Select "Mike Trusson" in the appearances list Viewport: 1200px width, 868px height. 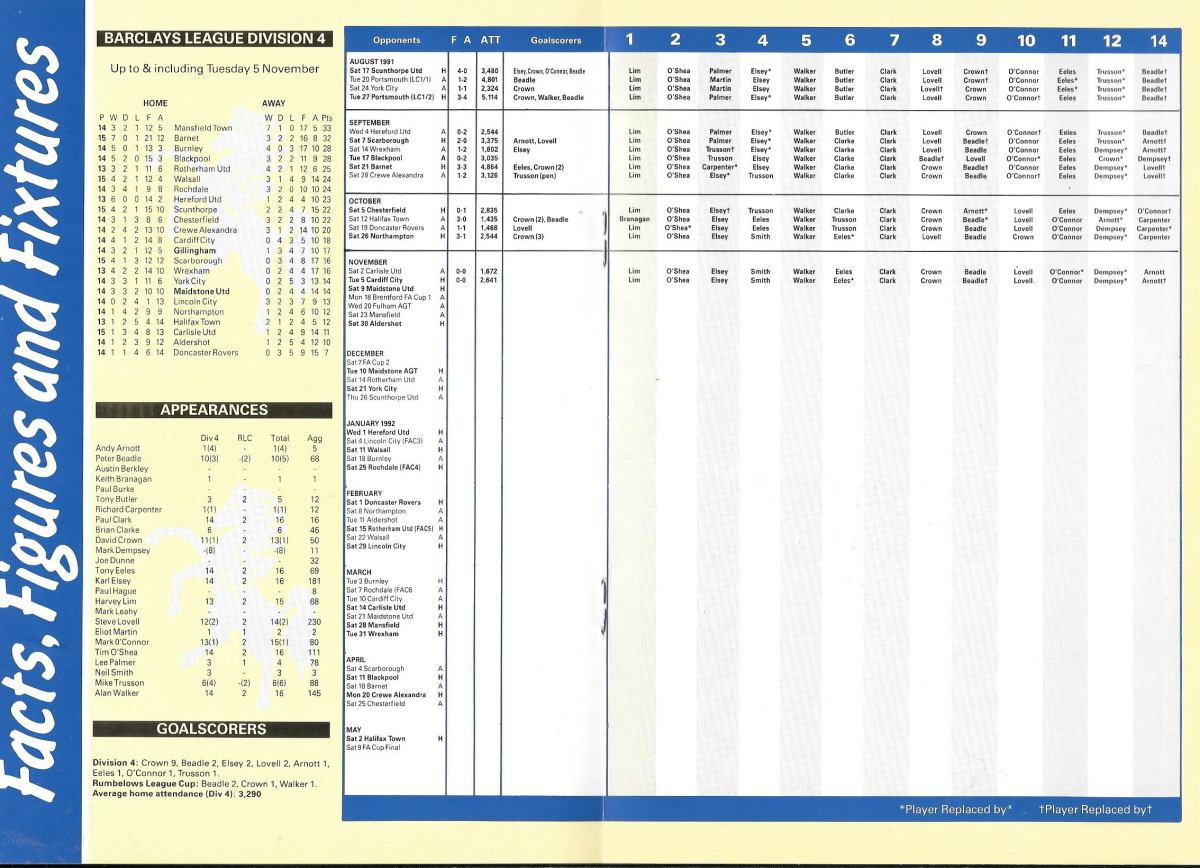(x=120, y=683)
